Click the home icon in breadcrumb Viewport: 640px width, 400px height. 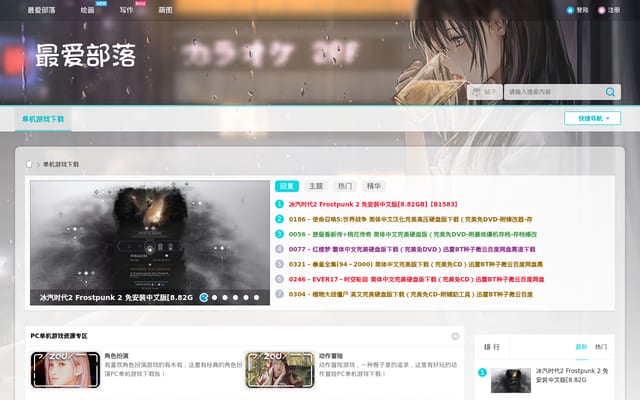(29, 164)
